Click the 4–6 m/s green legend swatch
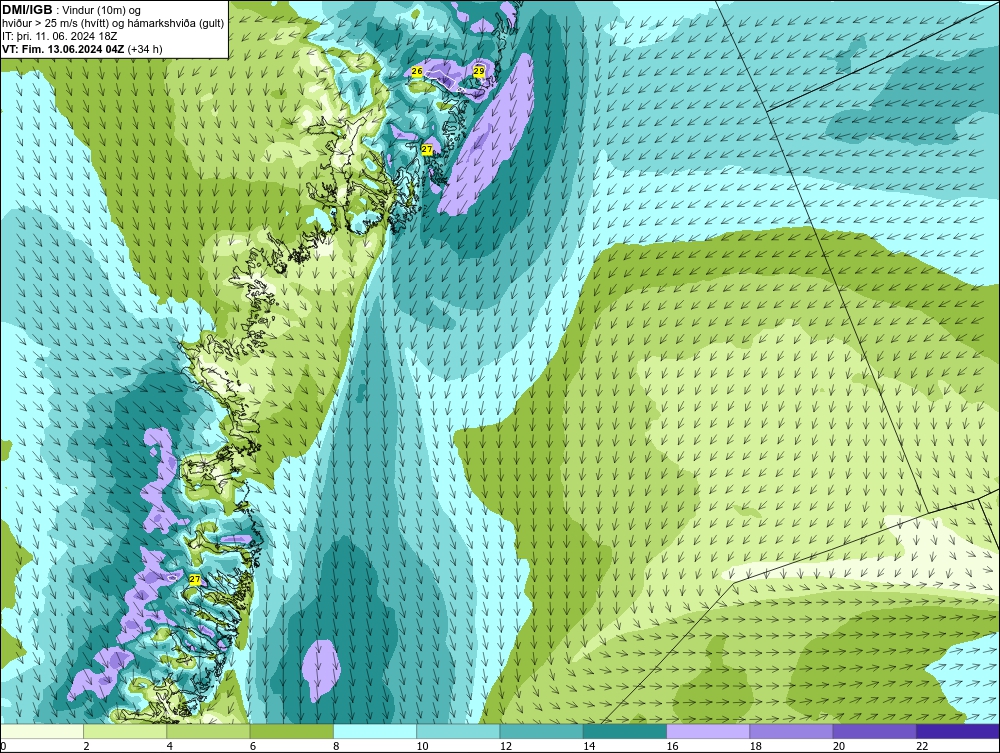 (x=209, y=731)
